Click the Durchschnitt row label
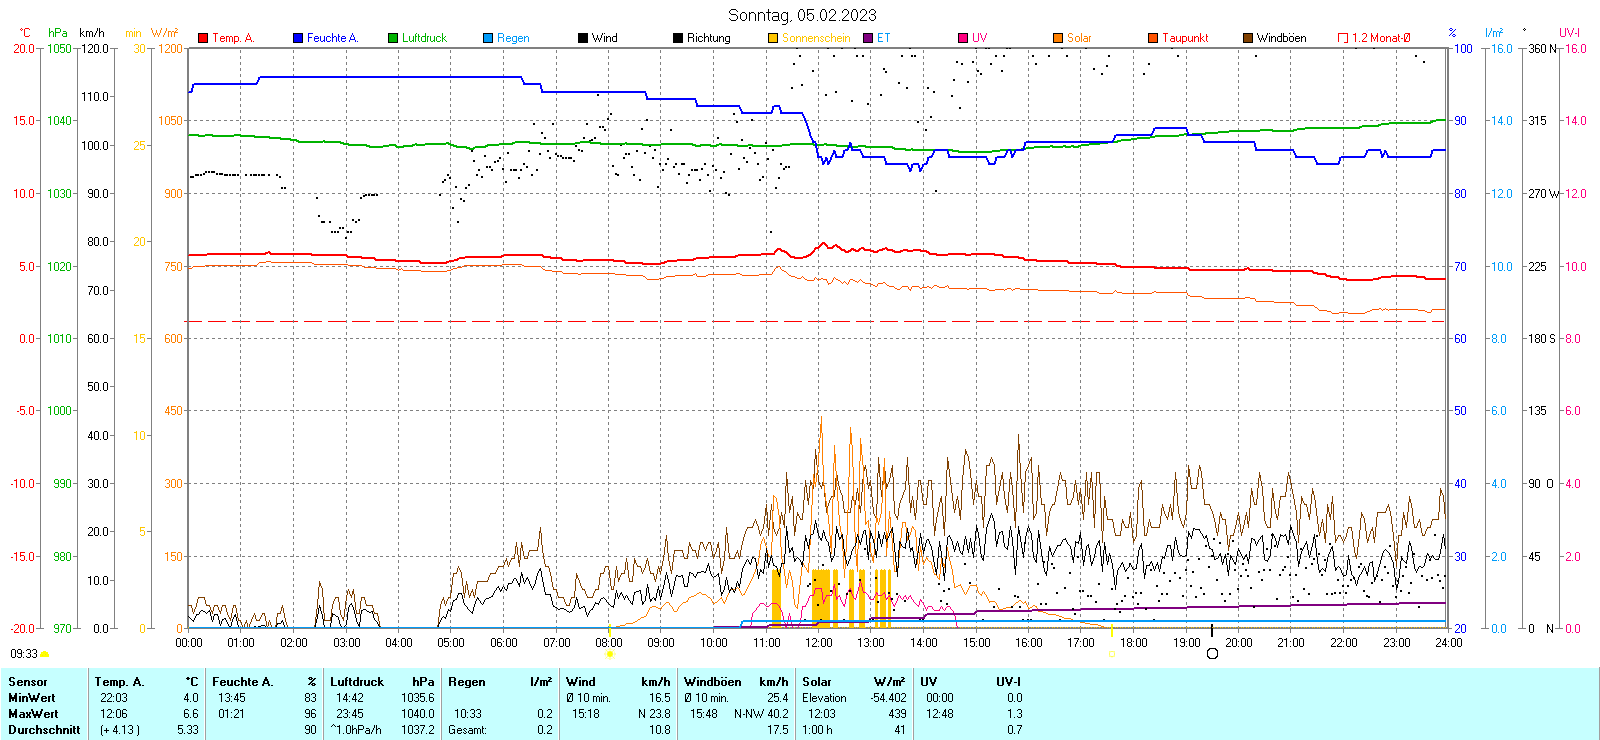The width and height of the screenshot is (1600, 740). [x=44, y=730]
